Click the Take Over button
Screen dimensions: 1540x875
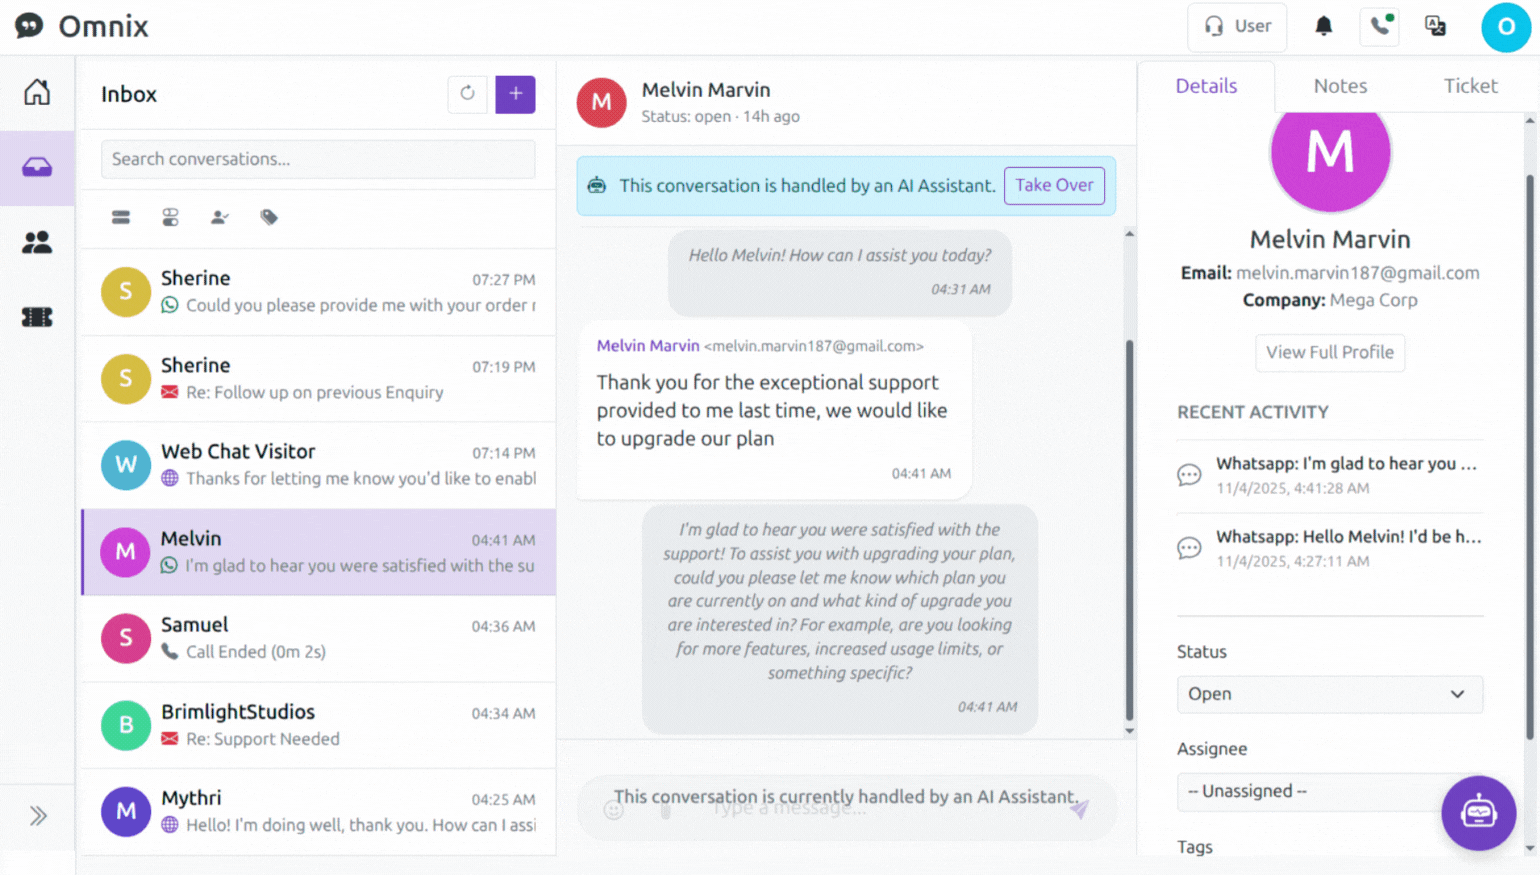pos(1054,185)
